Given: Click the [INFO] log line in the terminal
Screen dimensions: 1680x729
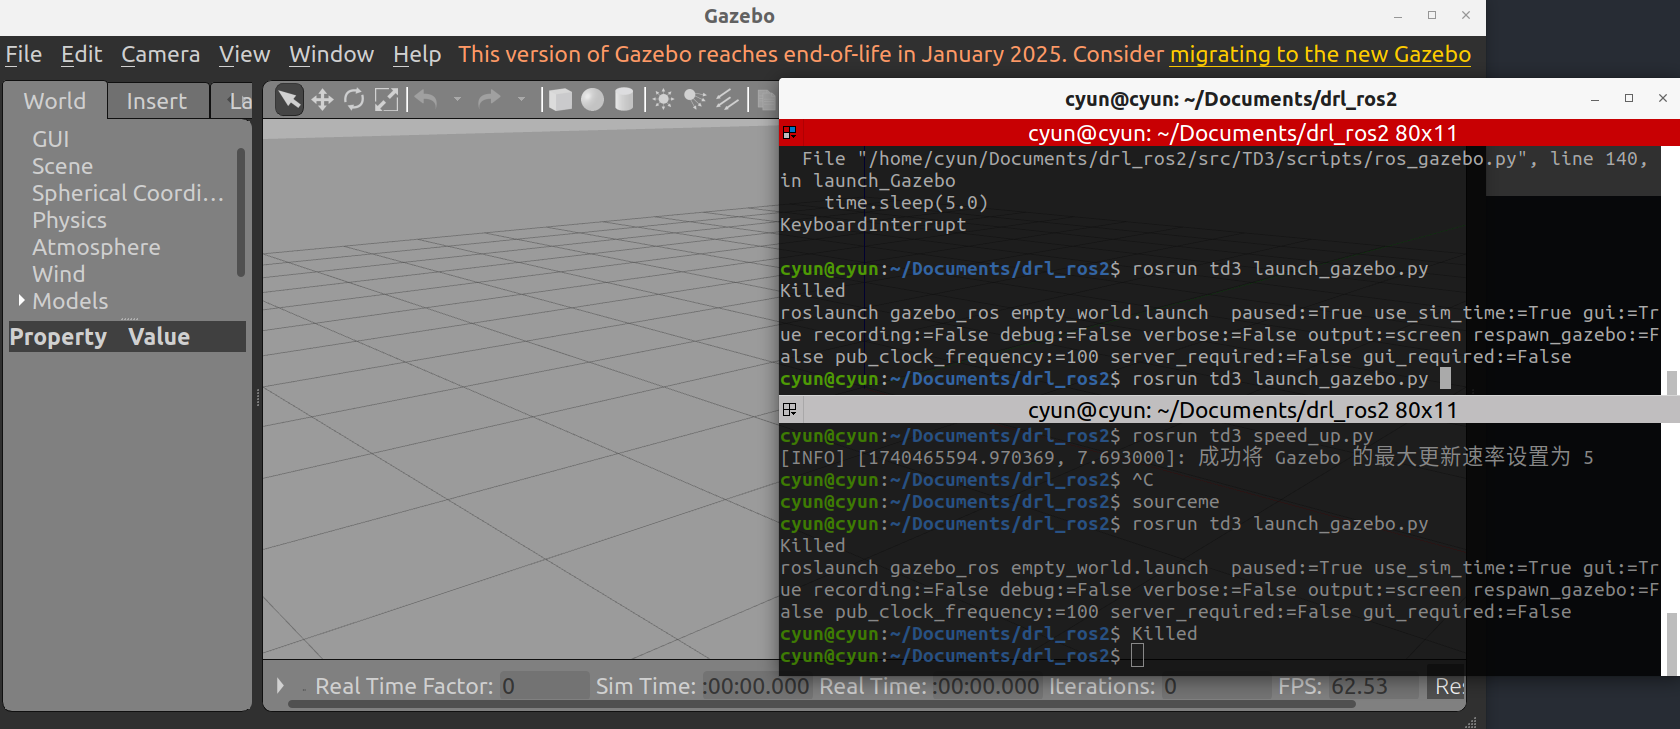Looking at the screenshot, I should click(1187, 458).
